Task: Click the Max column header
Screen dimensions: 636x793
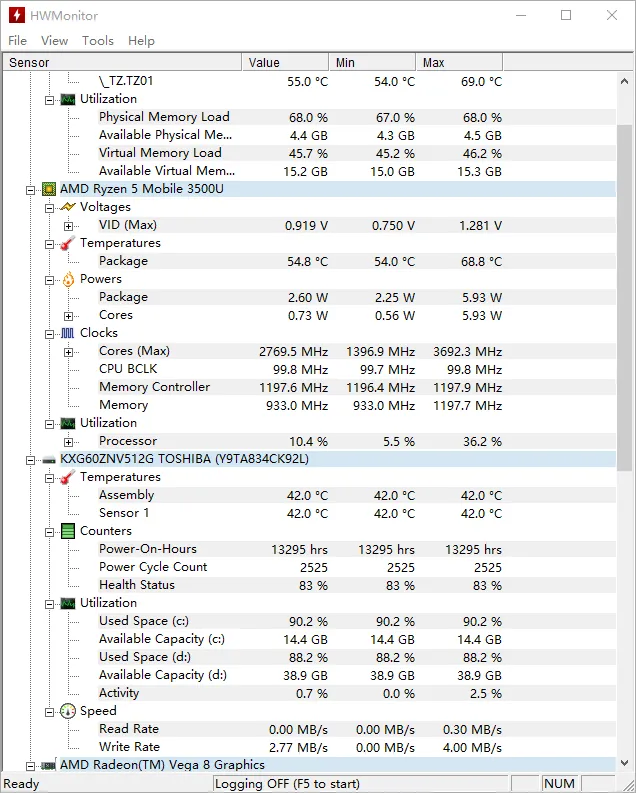Action: tap(459, 62)
